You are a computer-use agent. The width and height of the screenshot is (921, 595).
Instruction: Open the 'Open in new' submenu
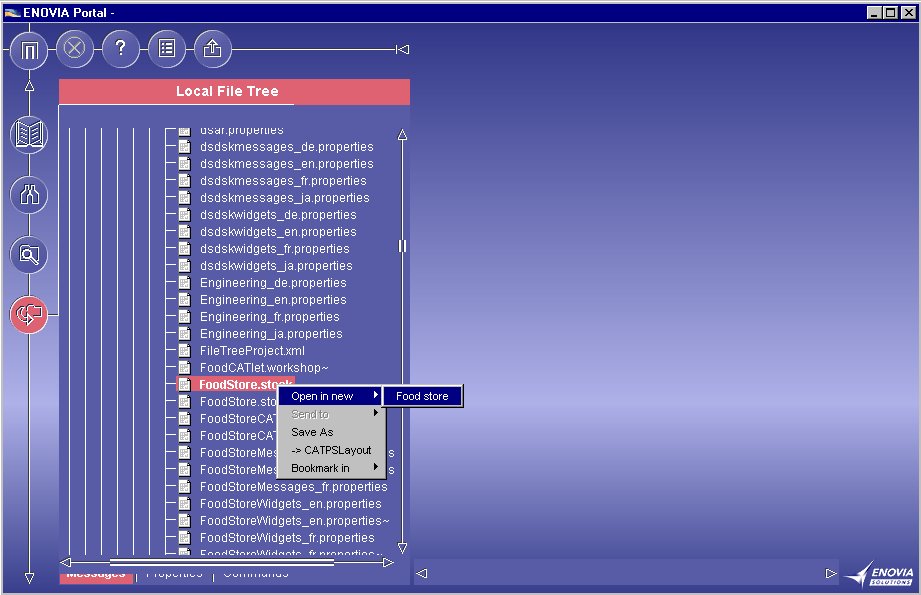pos(331,396)
